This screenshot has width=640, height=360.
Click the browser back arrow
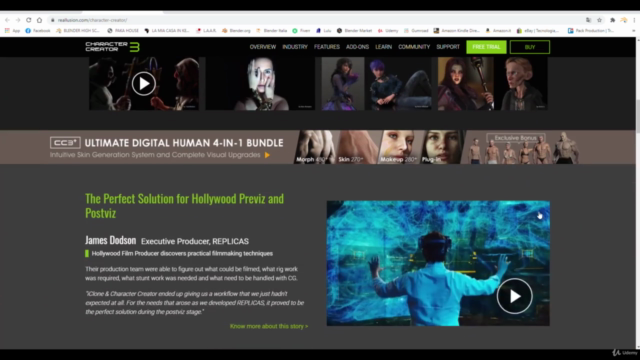coord(7,20)
